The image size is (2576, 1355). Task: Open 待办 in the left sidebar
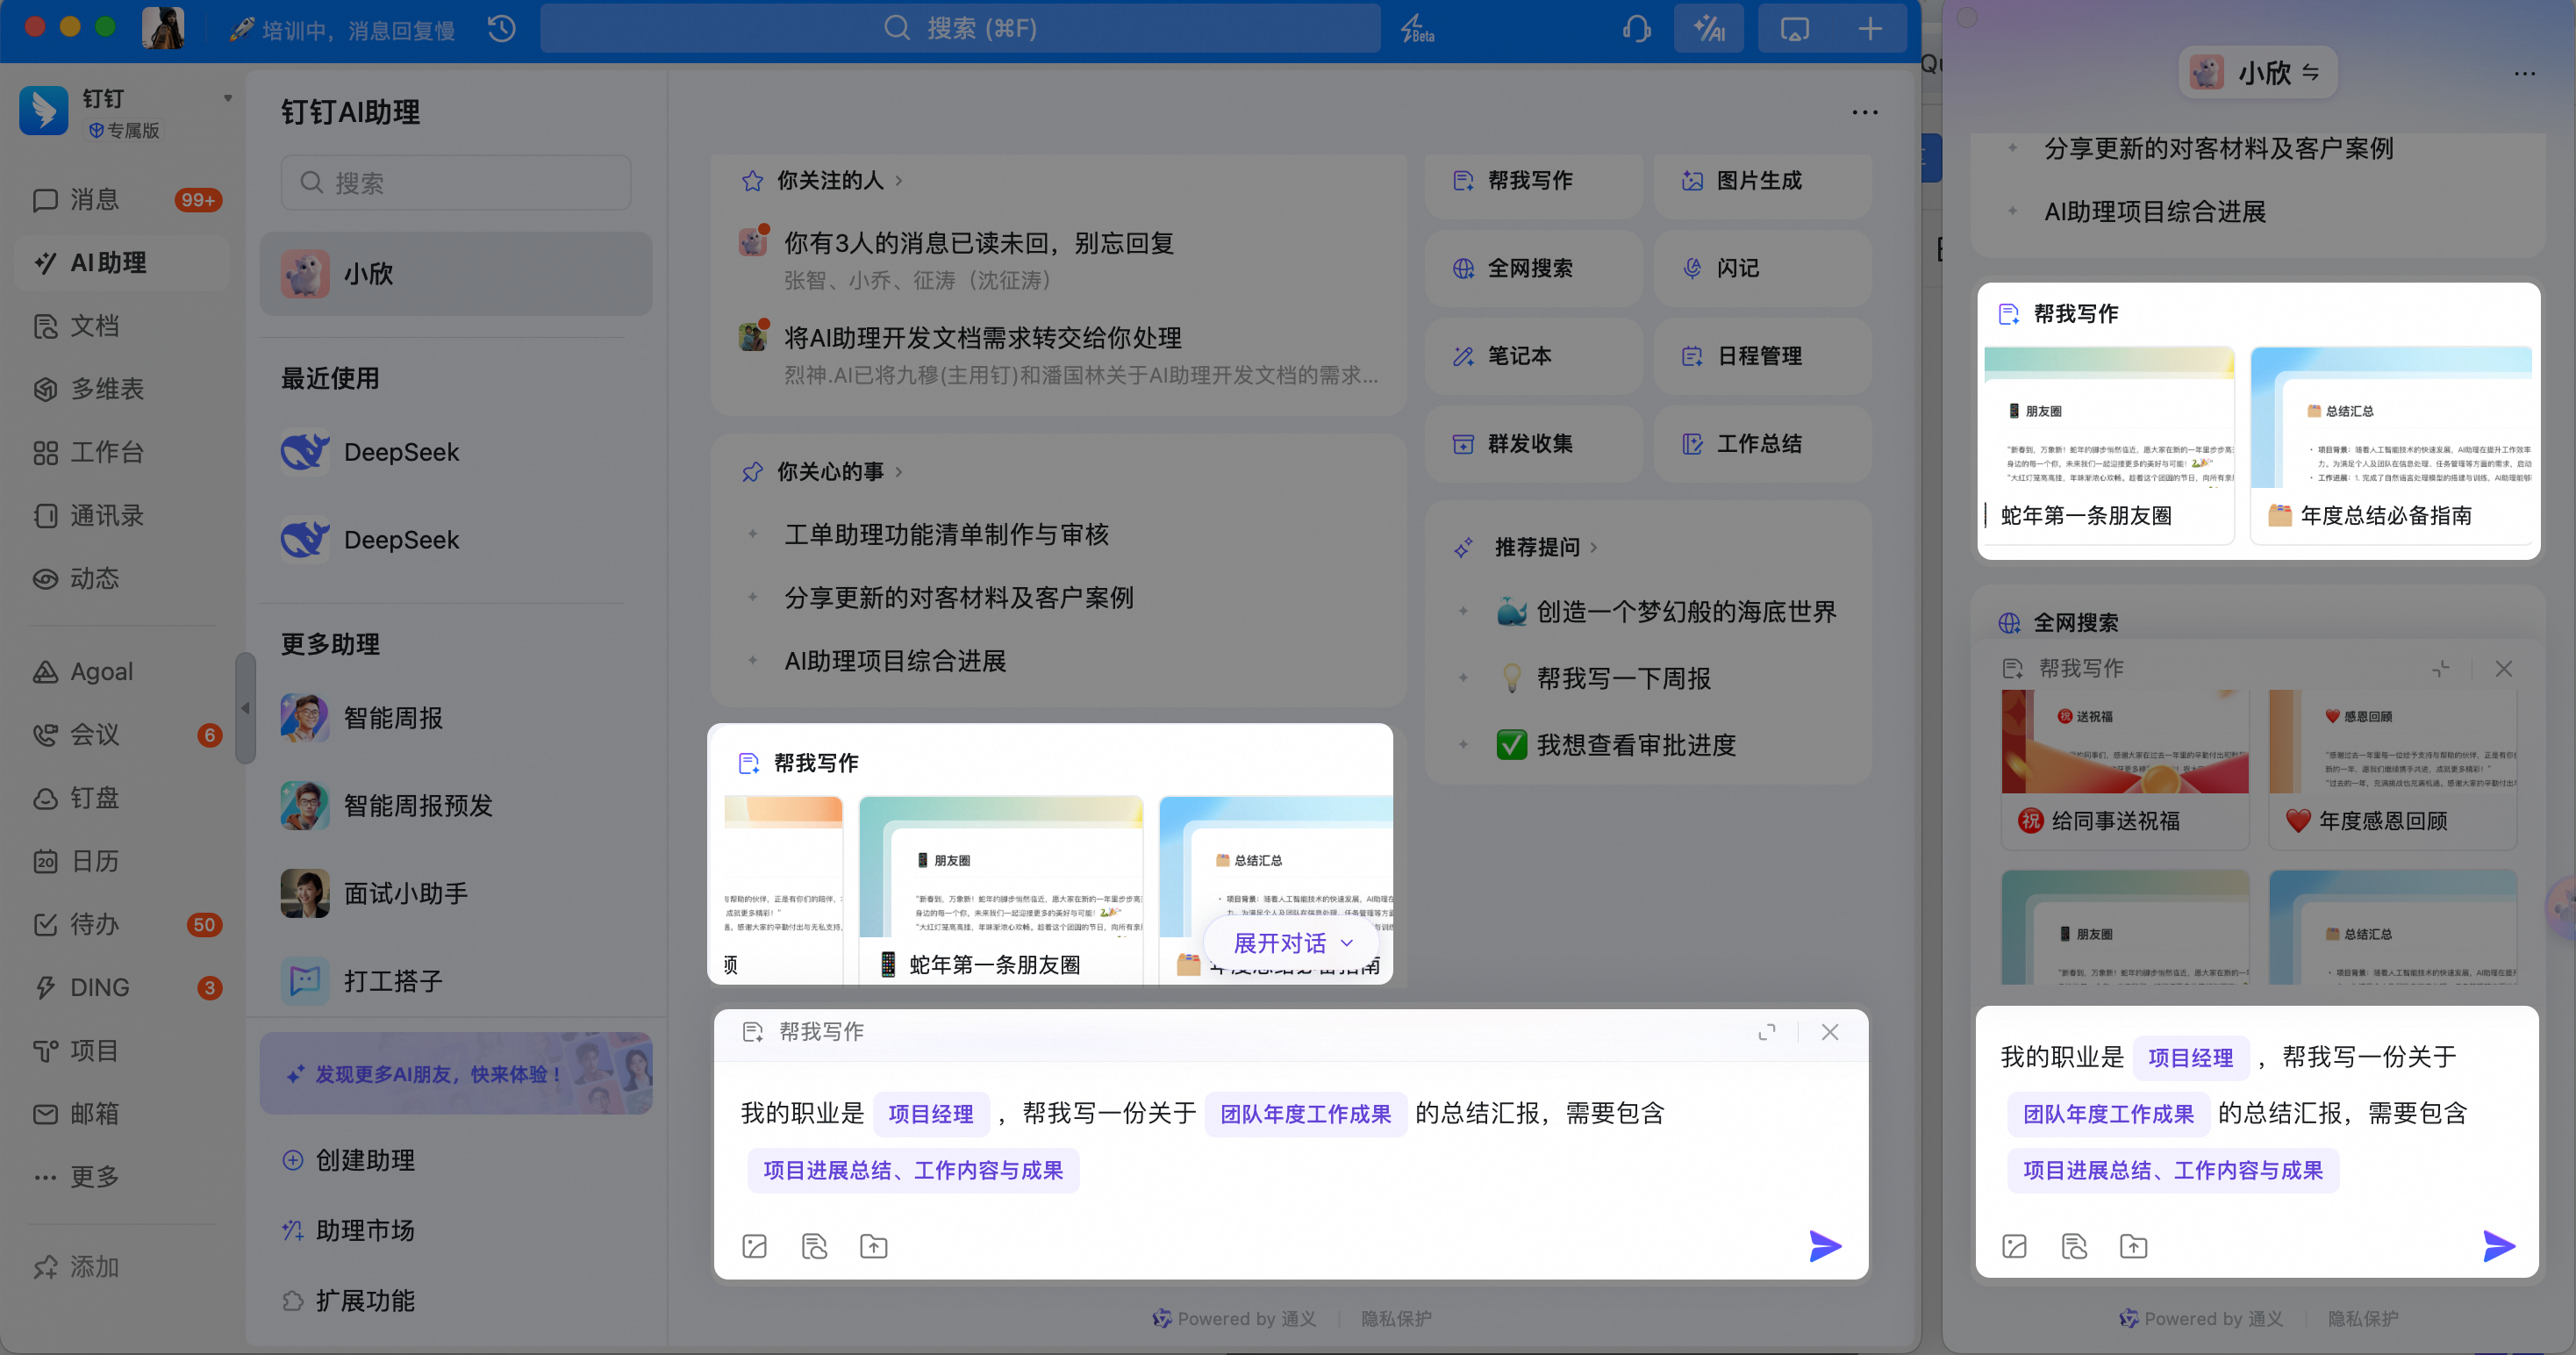(123, 924)
